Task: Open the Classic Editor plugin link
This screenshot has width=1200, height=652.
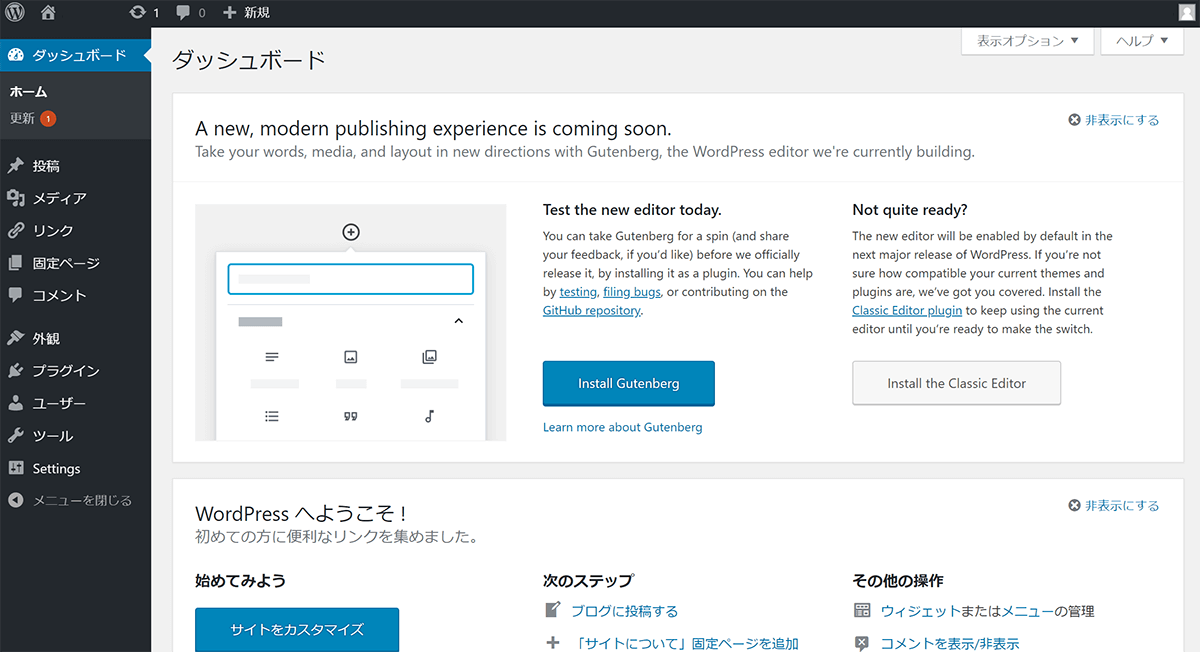Action: (x=907, y=311)
